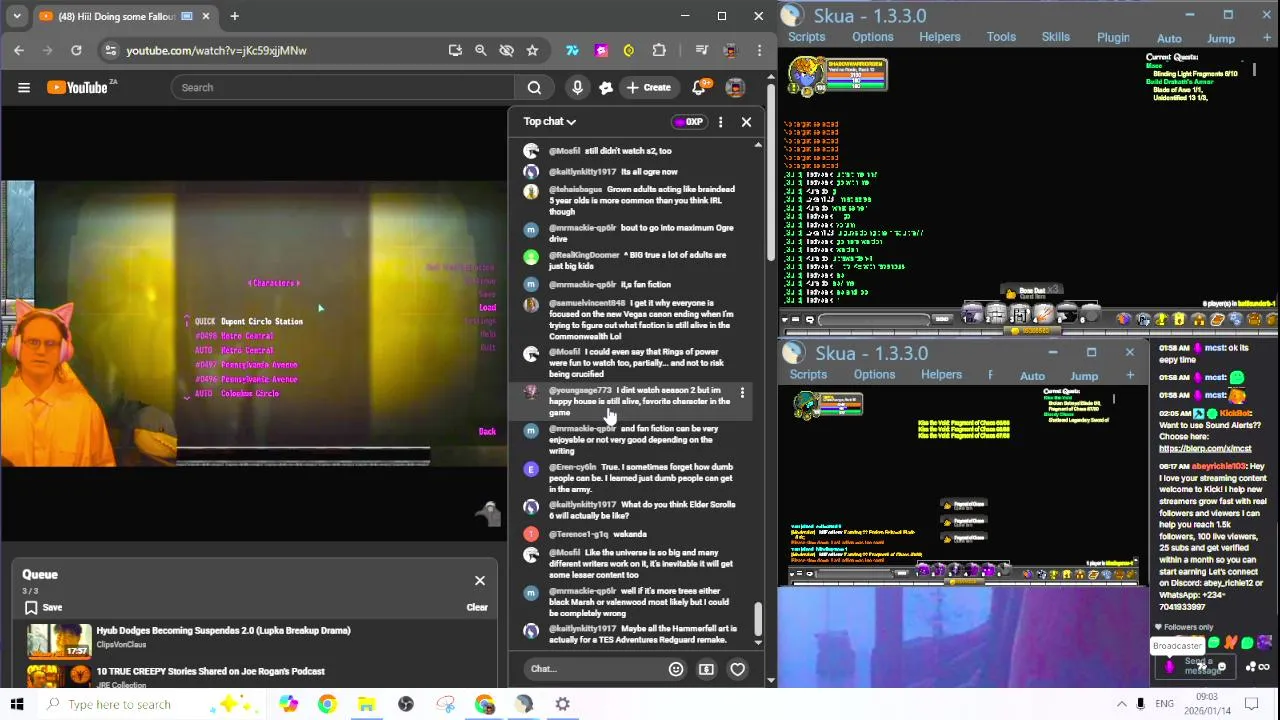Expand the Top chat mode dropdown

[x=550, y=121]
